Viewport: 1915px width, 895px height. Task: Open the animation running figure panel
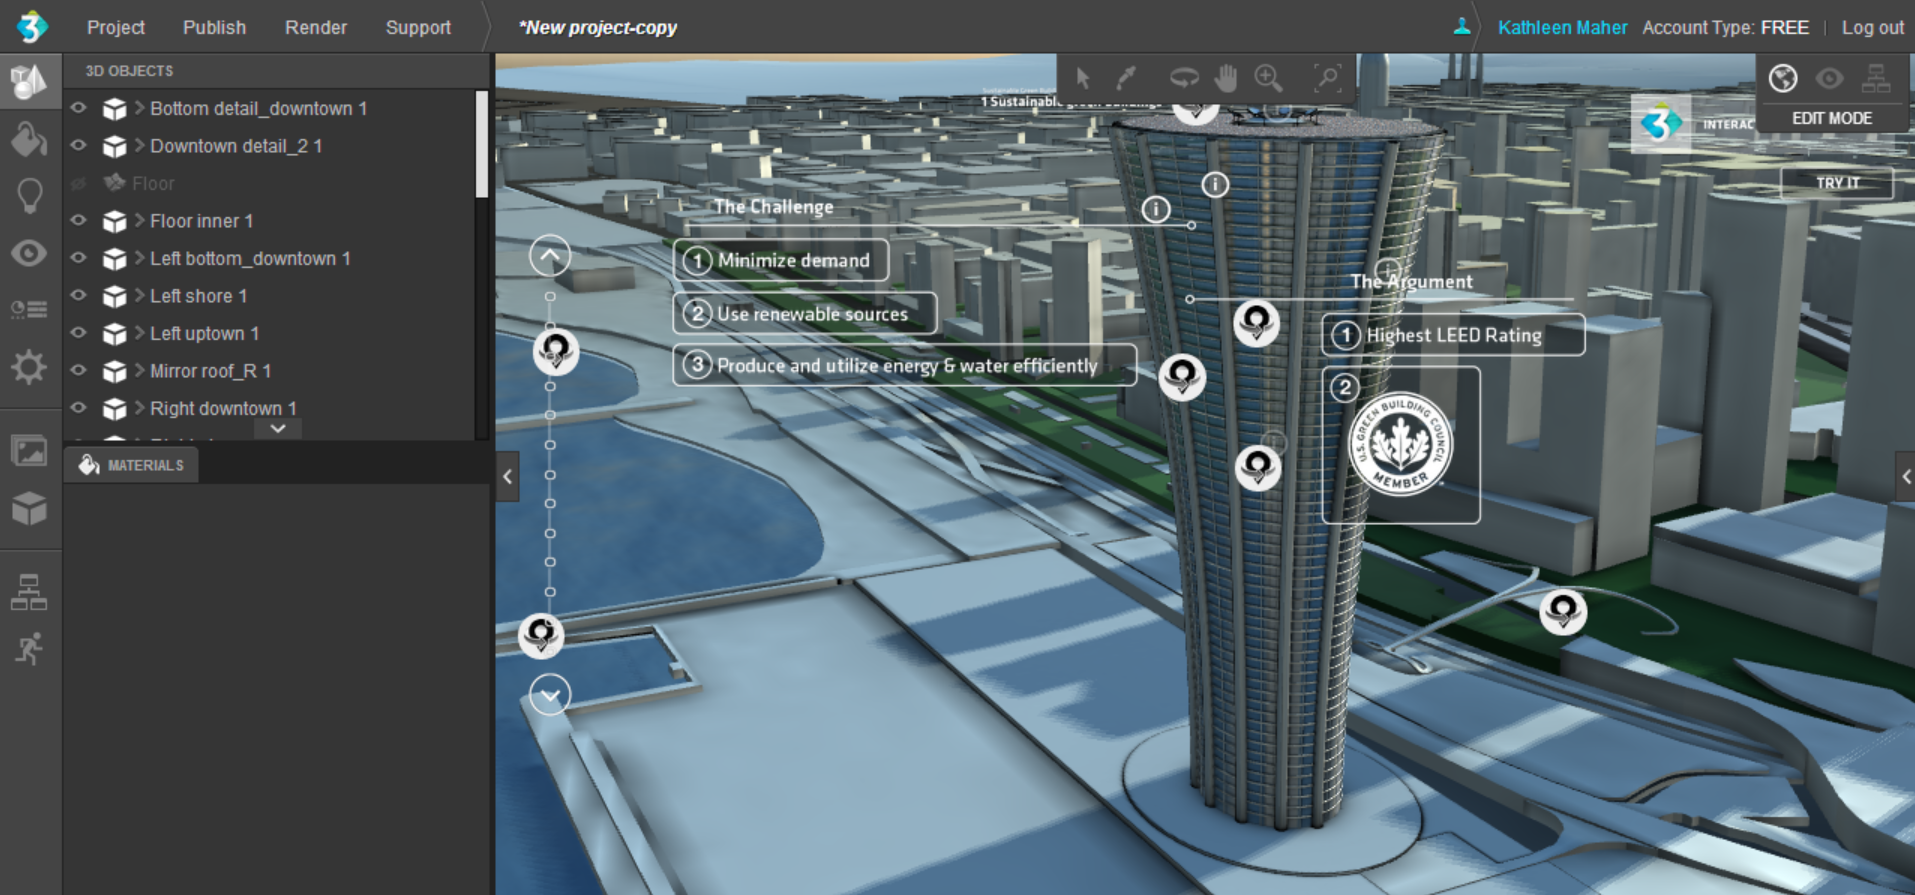(x=29, y=648)
